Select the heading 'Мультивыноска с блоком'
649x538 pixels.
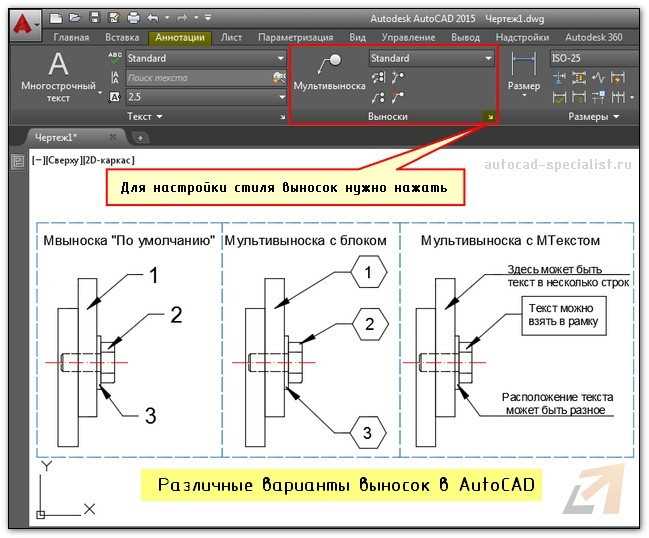coord(305,240)
